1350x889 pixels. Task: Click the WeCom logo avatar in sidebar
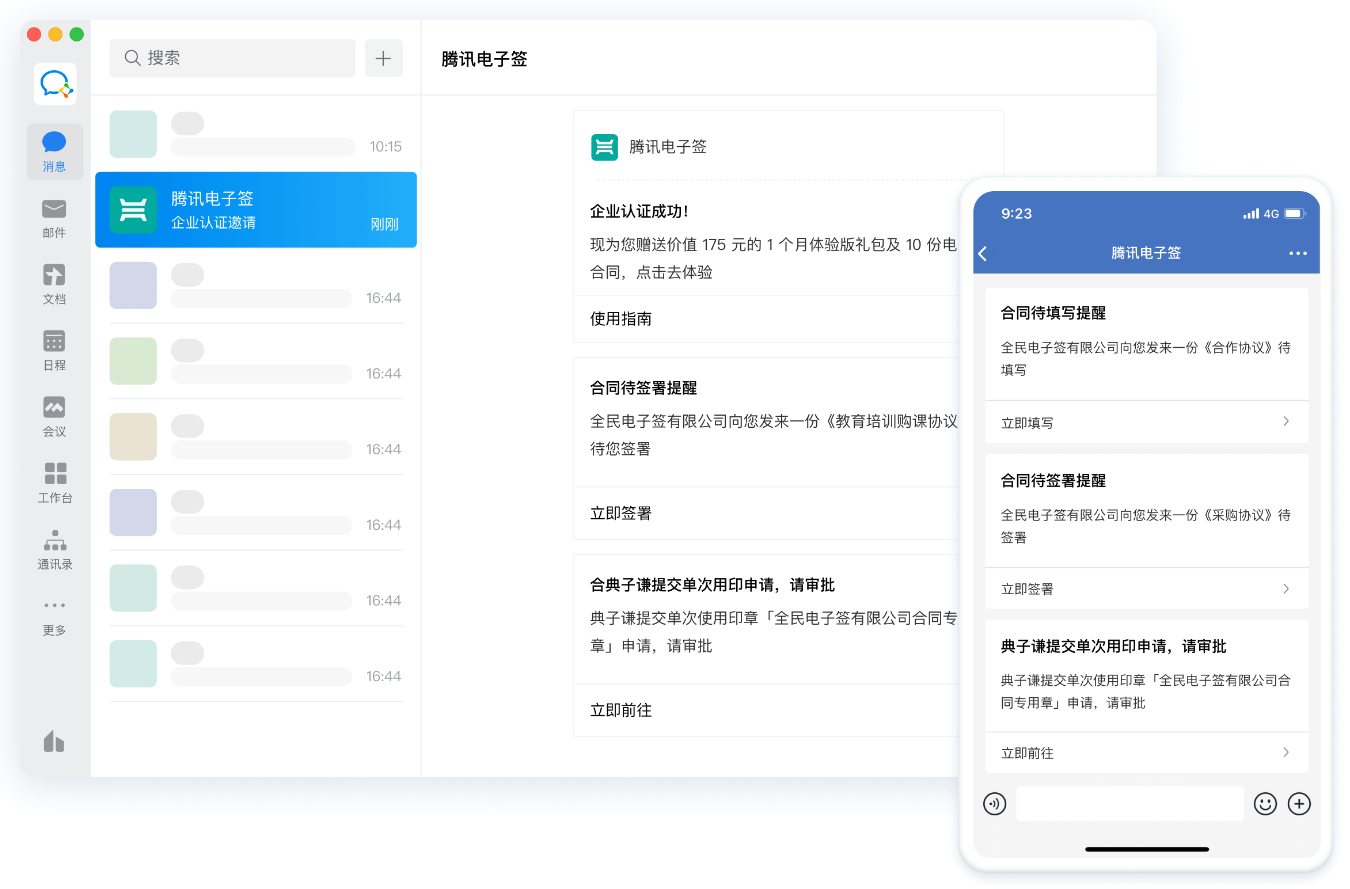pos(54,84)
